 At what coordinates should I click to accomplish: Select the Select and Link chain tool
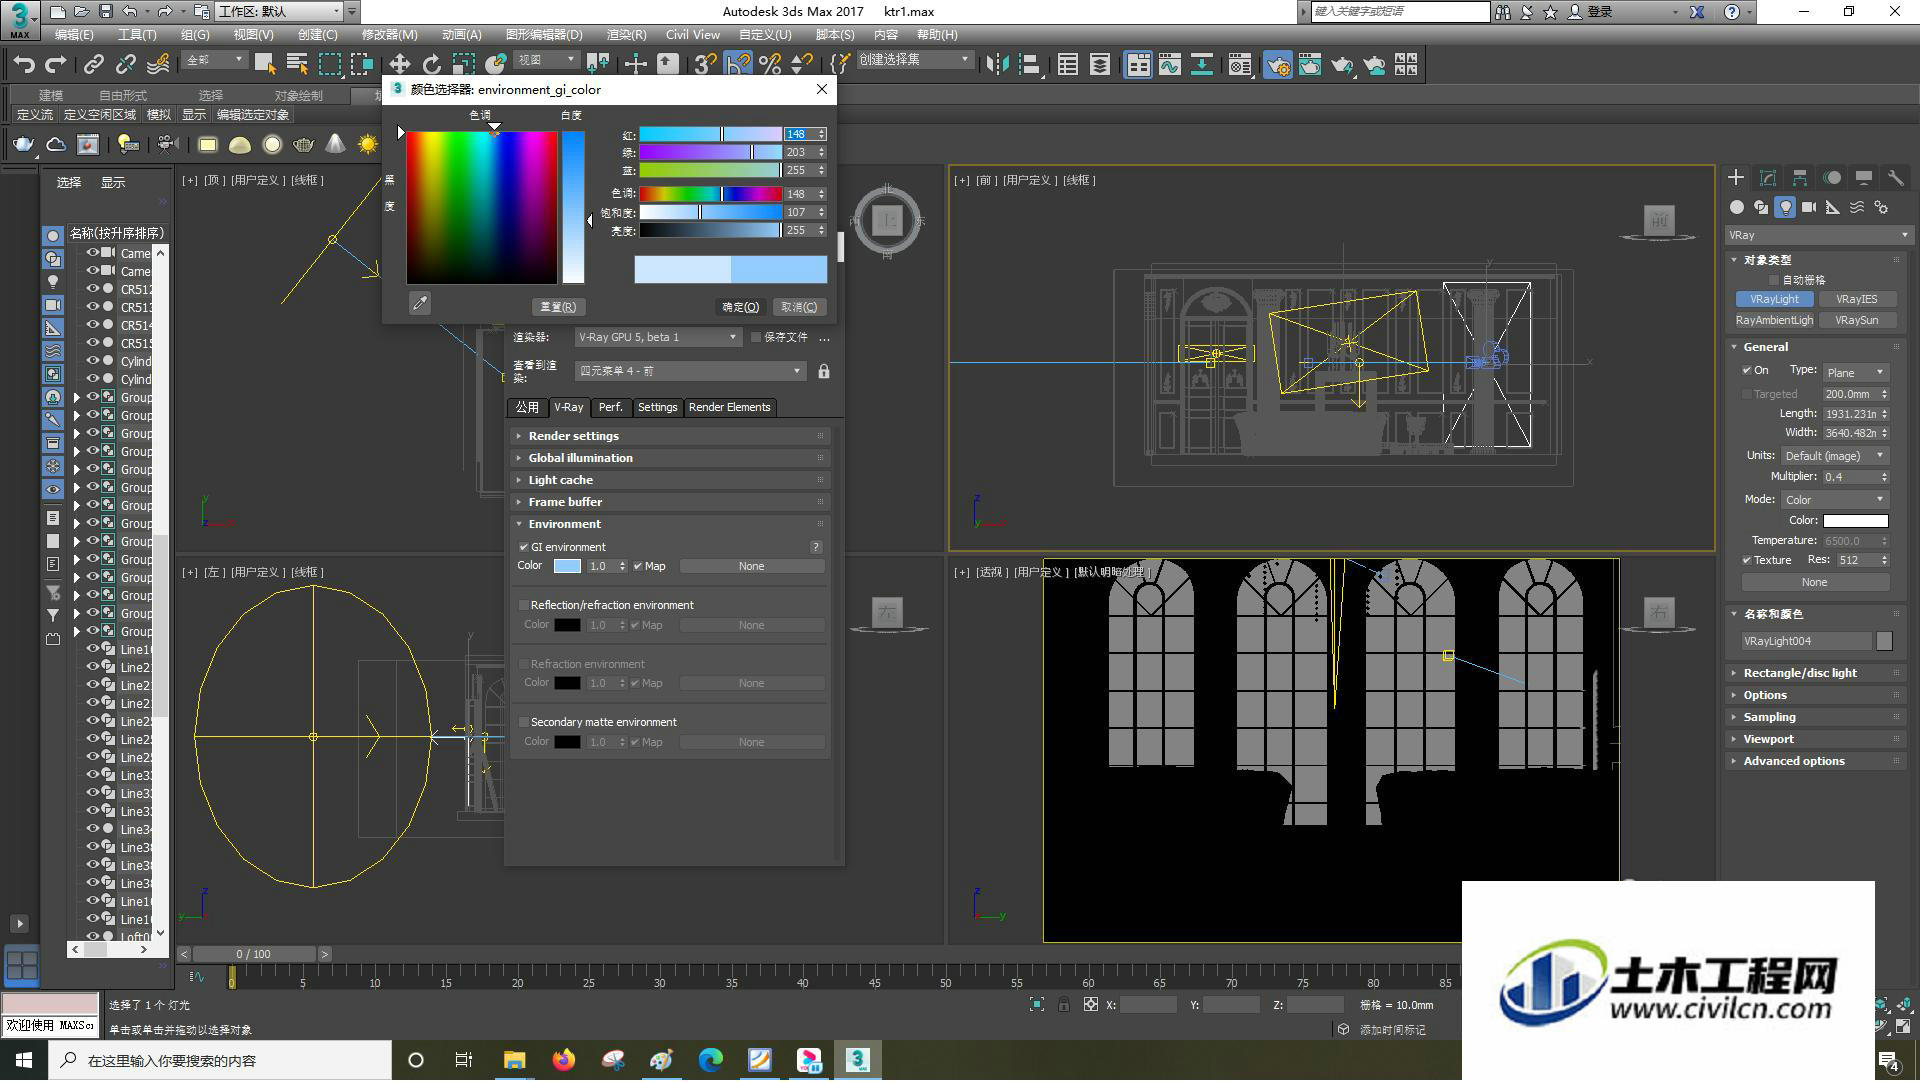[93, 65]
